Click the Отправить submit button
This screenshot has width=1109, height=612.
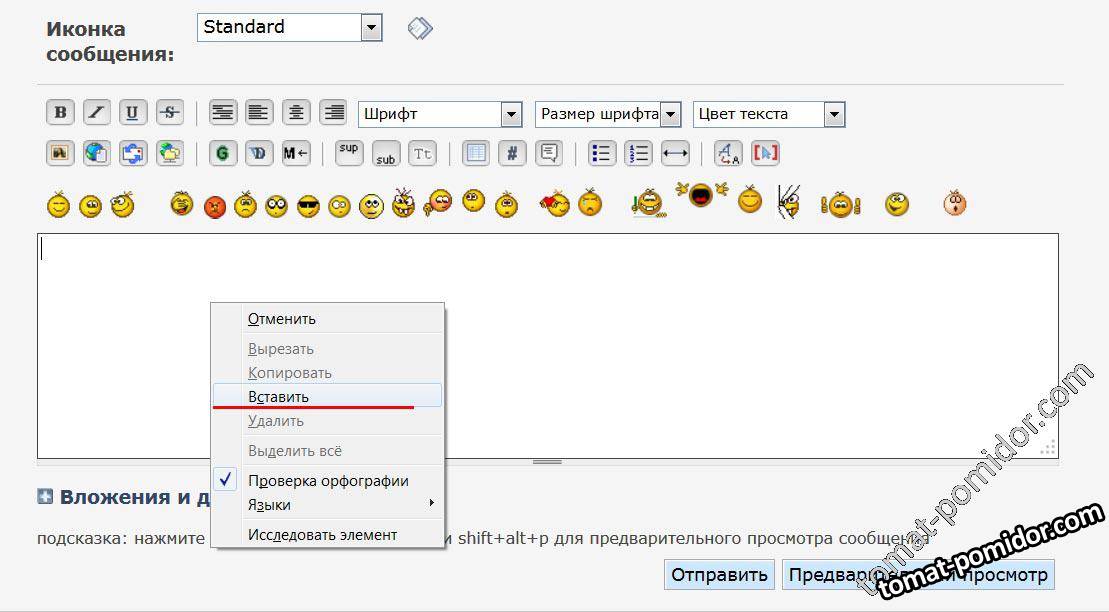click(x=719, y=575)
